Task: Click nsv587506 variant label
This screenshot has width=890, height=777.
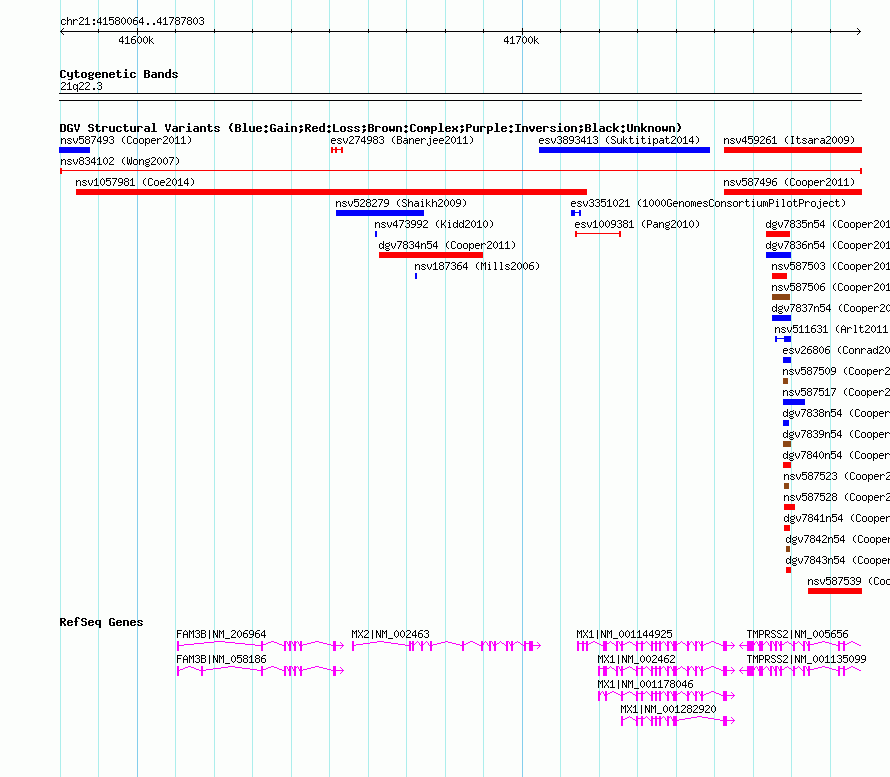Action: (x=830, y=287)
